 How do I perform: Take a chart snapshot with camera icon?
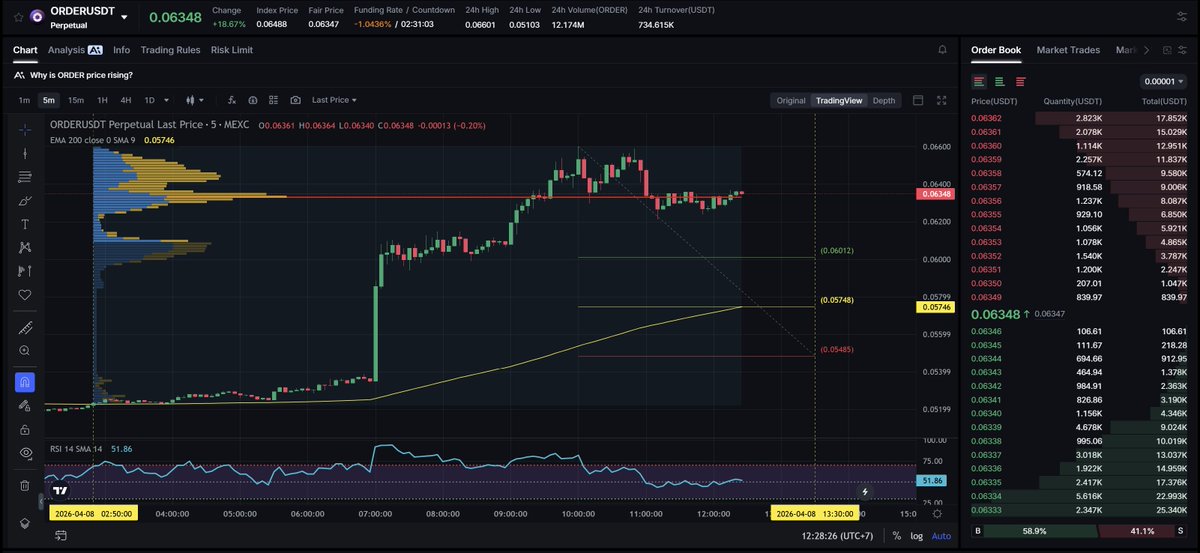click(295, 100)
